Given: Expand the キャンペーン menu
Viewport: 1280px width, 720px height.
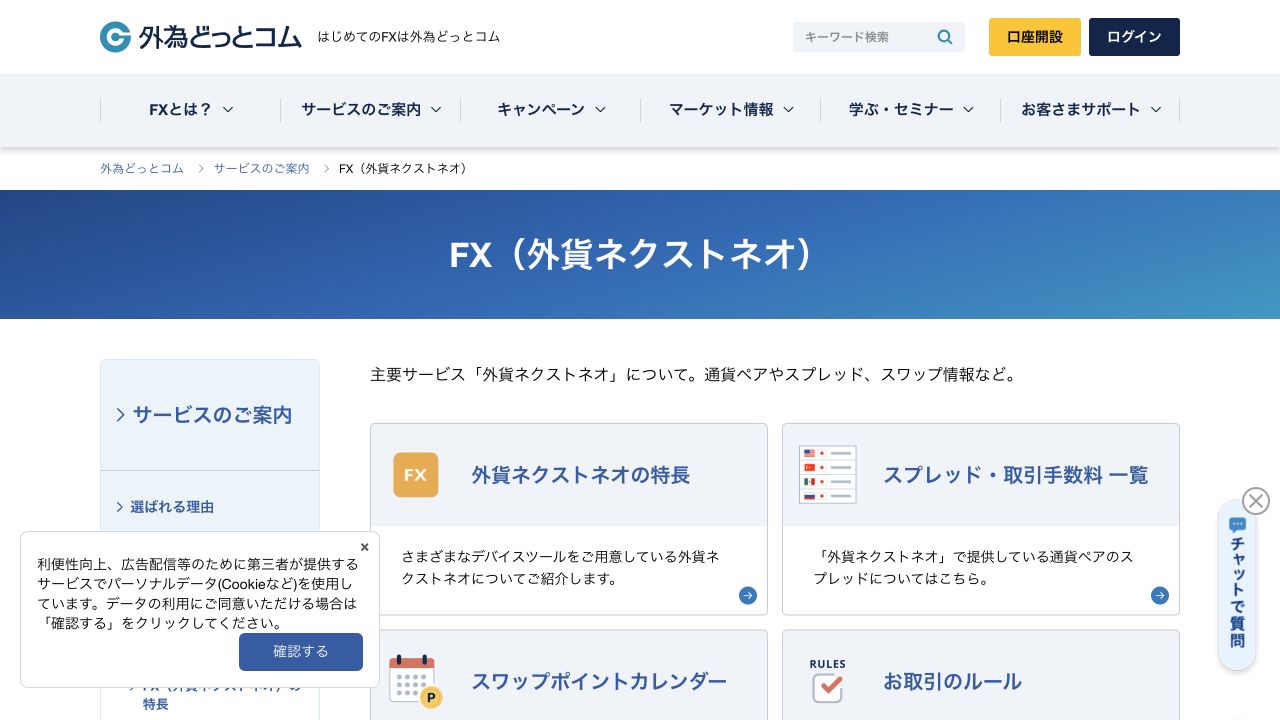Looking at the screenshot, I should click(551, 110).
